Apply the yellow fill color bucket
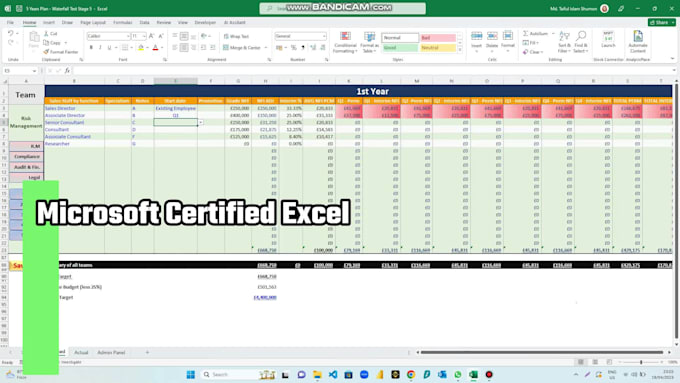 point(141,47)
